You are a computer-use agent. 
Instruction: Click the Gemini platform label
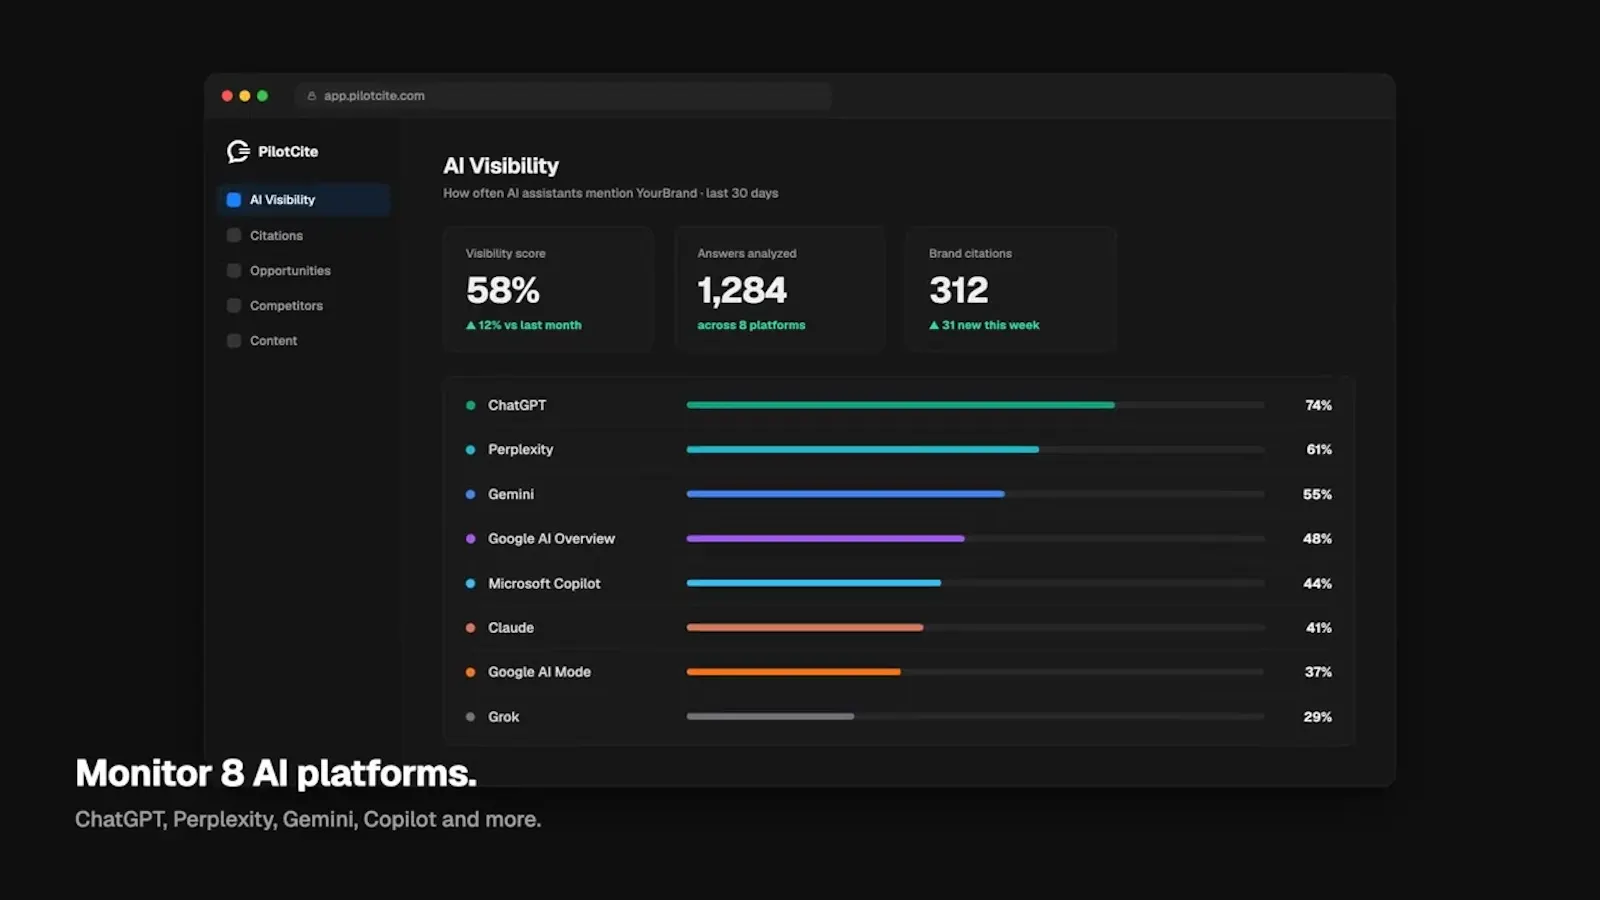pos(511,494)
